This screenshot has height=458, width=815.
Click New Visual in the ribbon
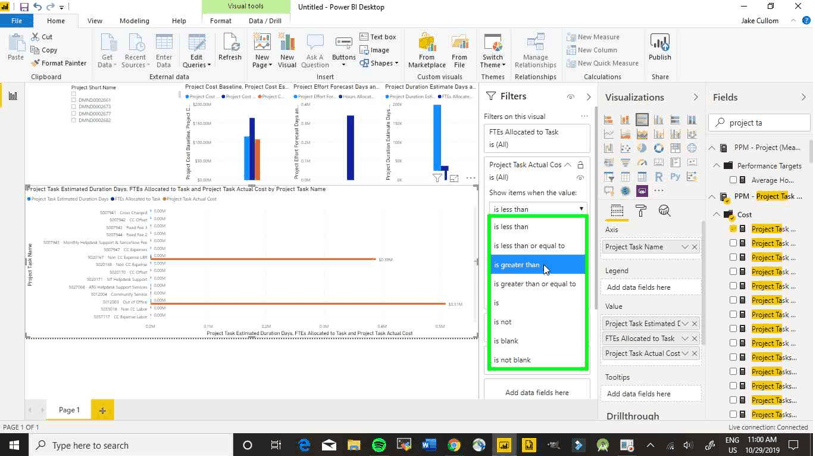coord(287,50)
